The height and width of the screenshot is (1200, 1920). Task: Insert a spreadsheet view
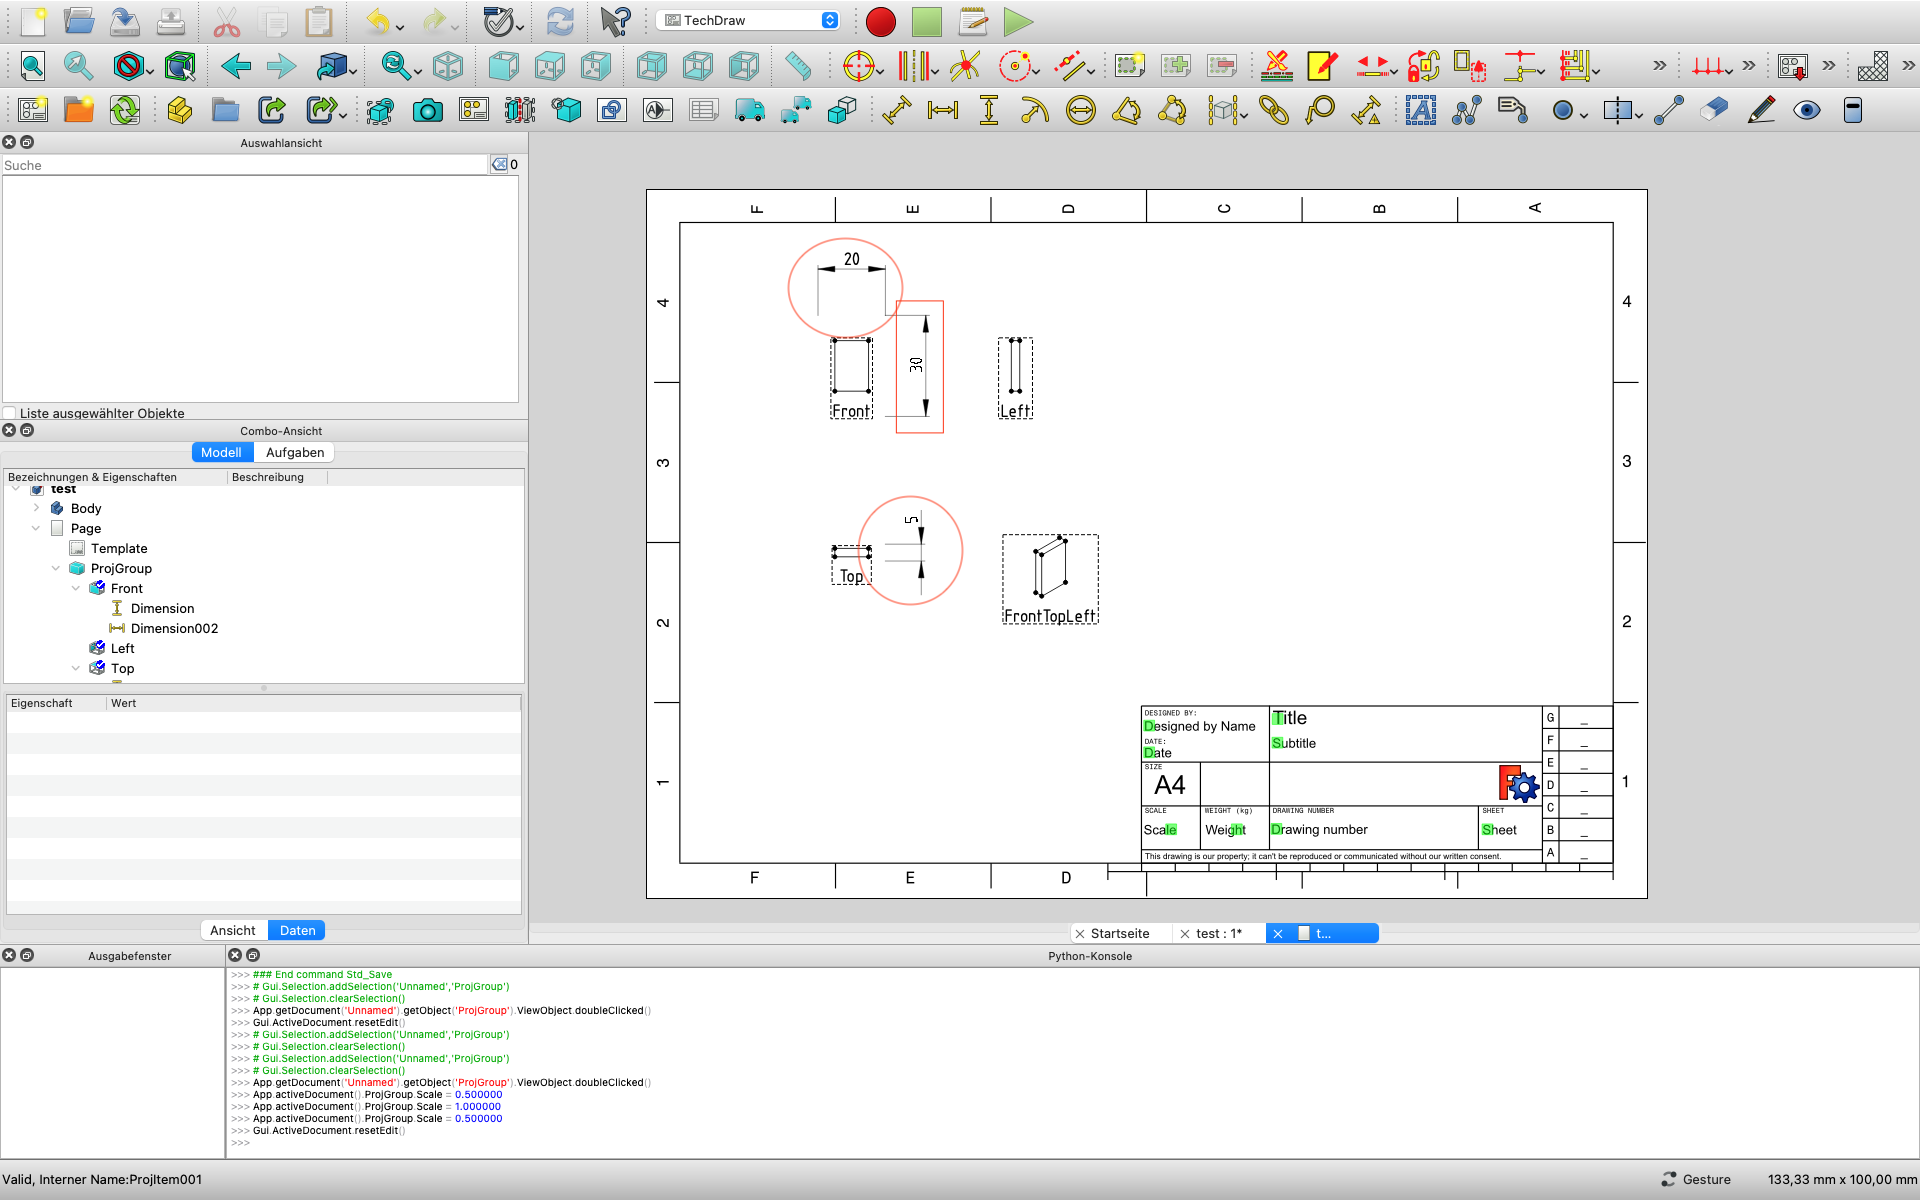pyautogui.click(x=704, y=110)
